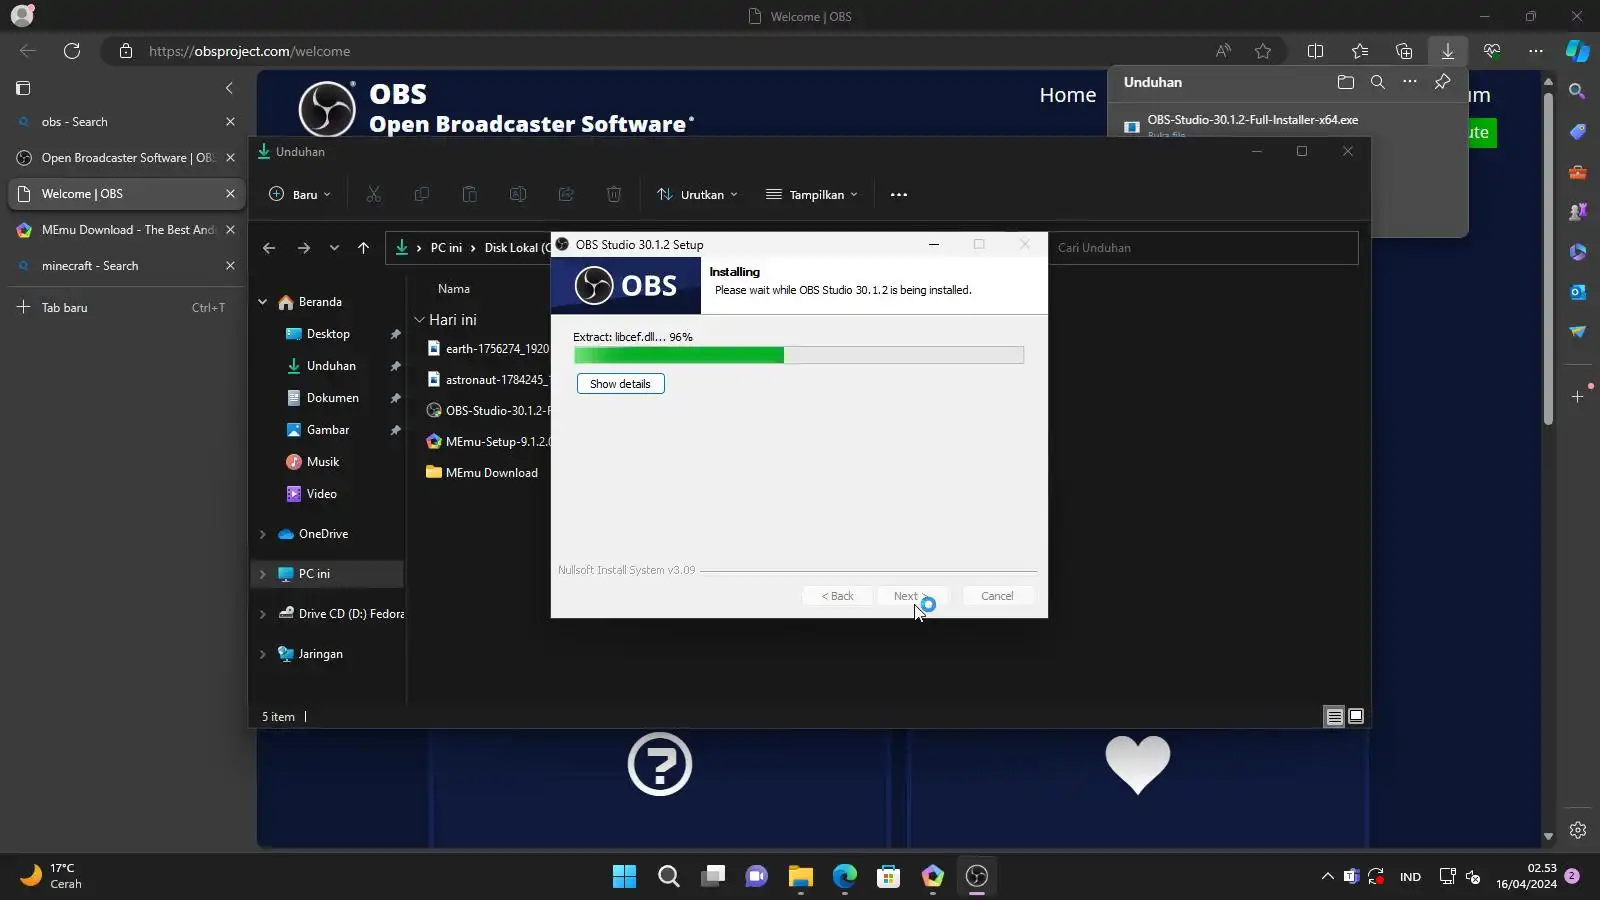Viewport: 1600px width, 900px height.
Task: Select Video in File Explorer sidebar
Action: pos(321,494)
